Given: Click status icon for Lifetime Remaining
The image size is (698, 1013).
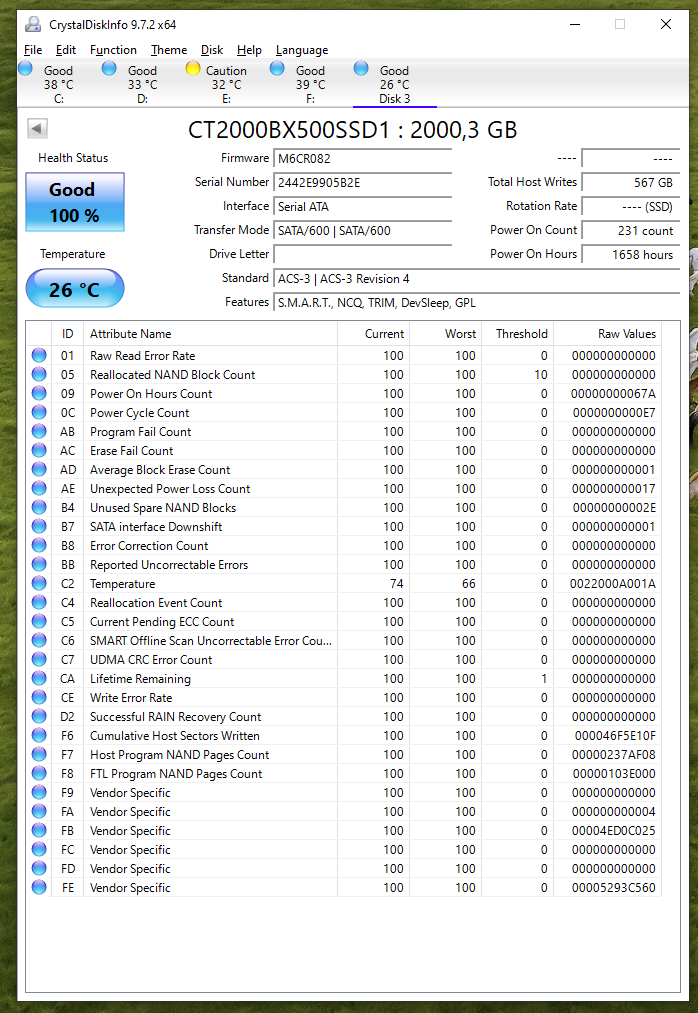Looking at the screenshot, I should coord(39,678).
